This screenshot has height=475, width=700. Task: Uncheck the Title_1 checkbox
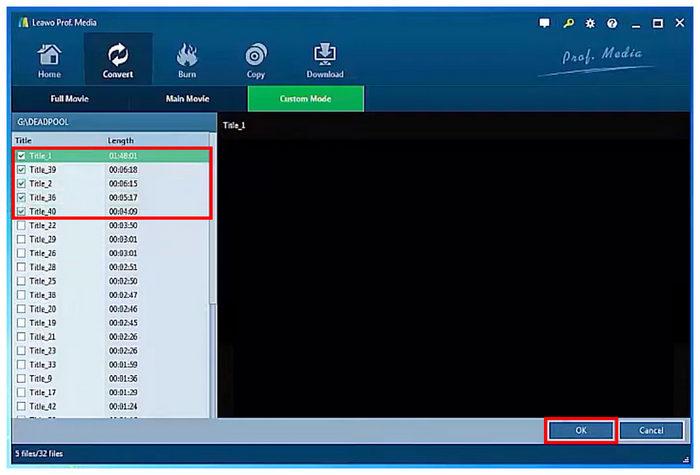click(x=21, y=156)
